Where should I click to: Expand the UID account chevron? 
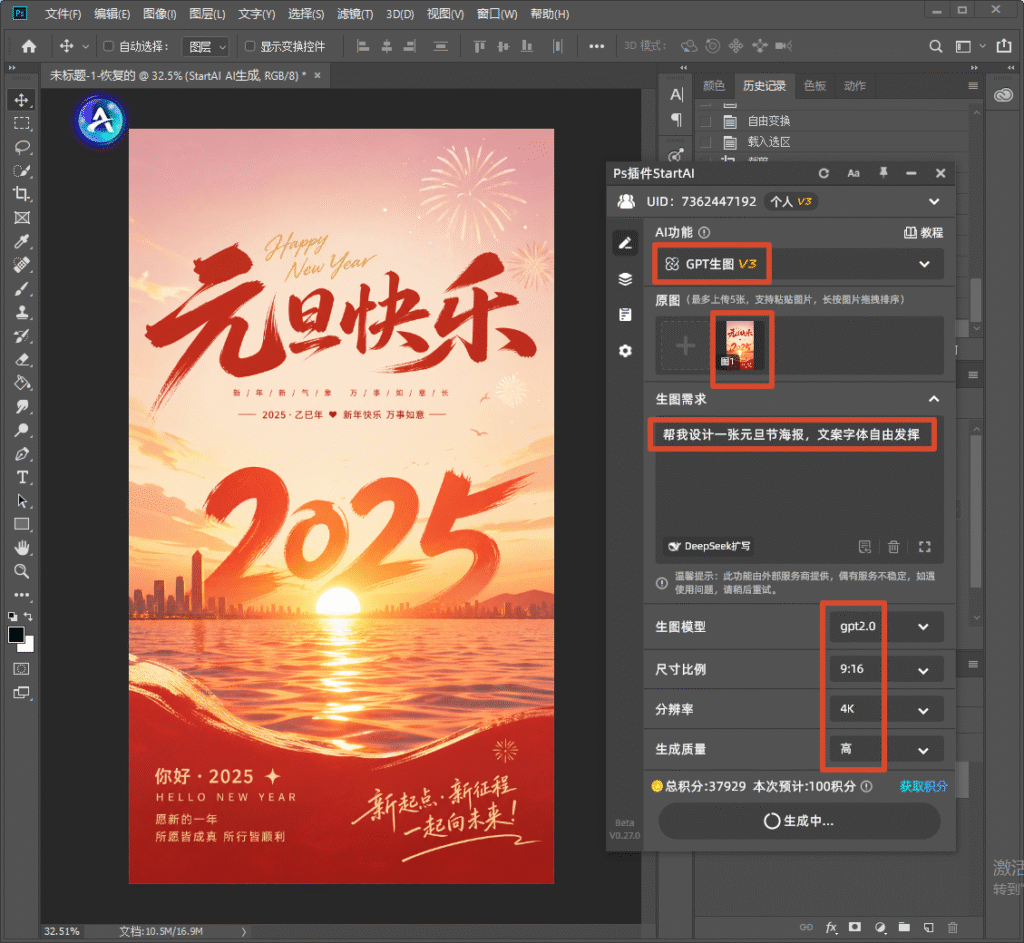[934, 202]
